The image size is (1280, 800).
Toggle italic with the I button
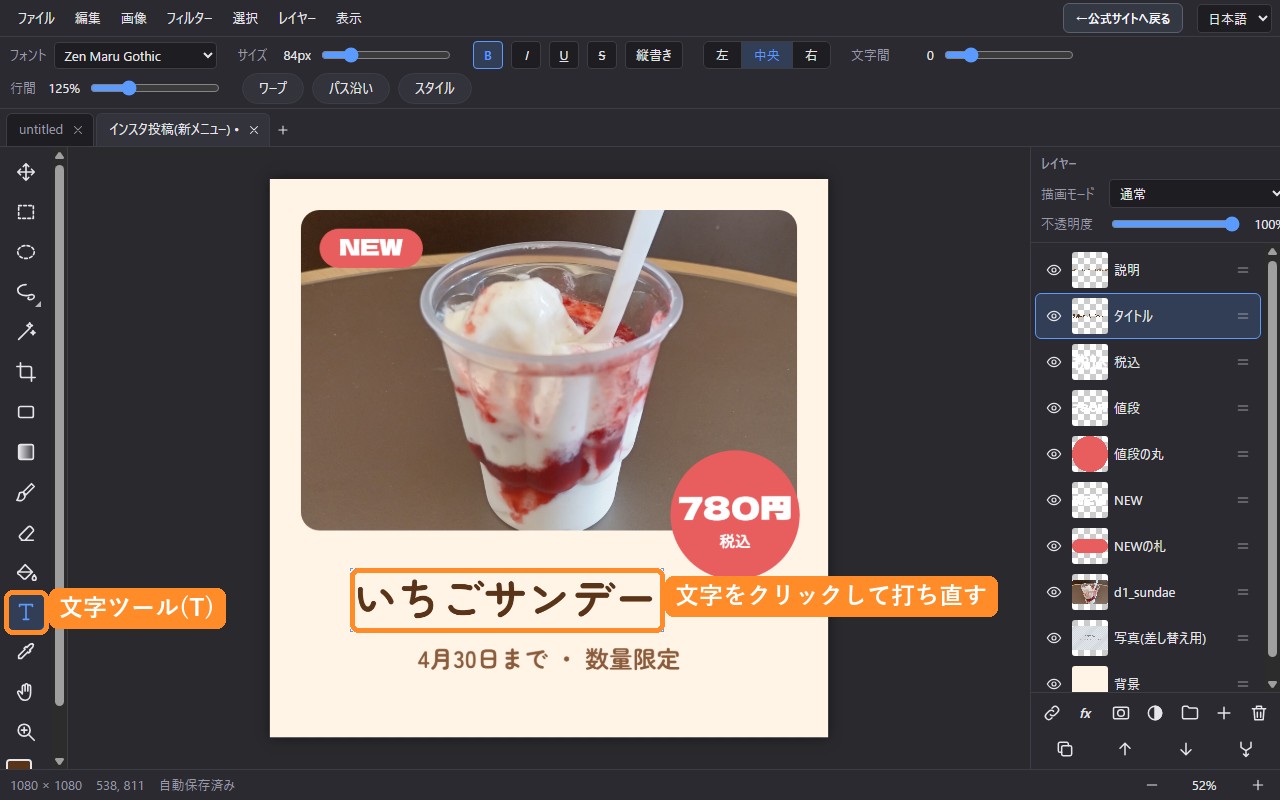526,56
